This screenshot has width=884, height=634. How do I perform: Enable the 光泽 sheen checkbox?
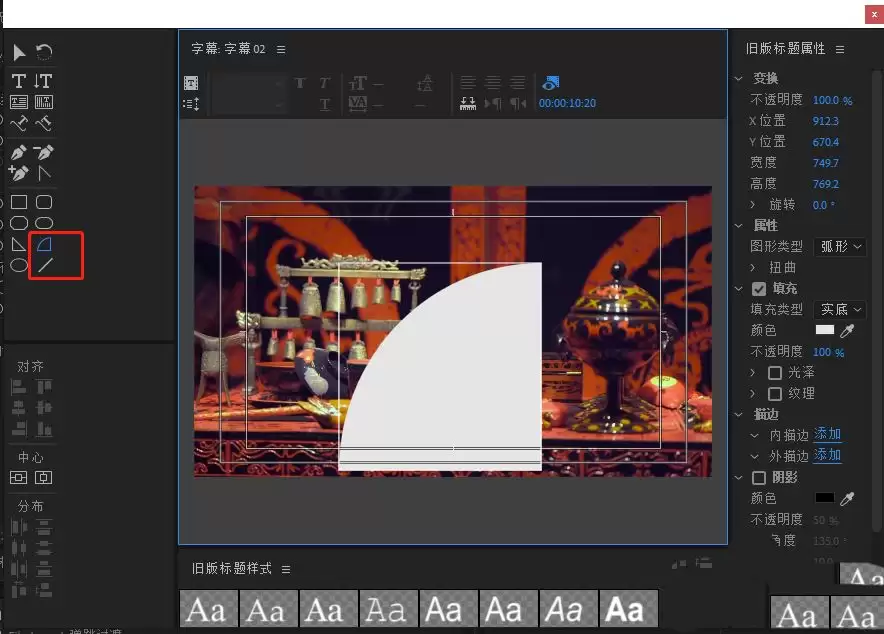[x=775, y=373]
